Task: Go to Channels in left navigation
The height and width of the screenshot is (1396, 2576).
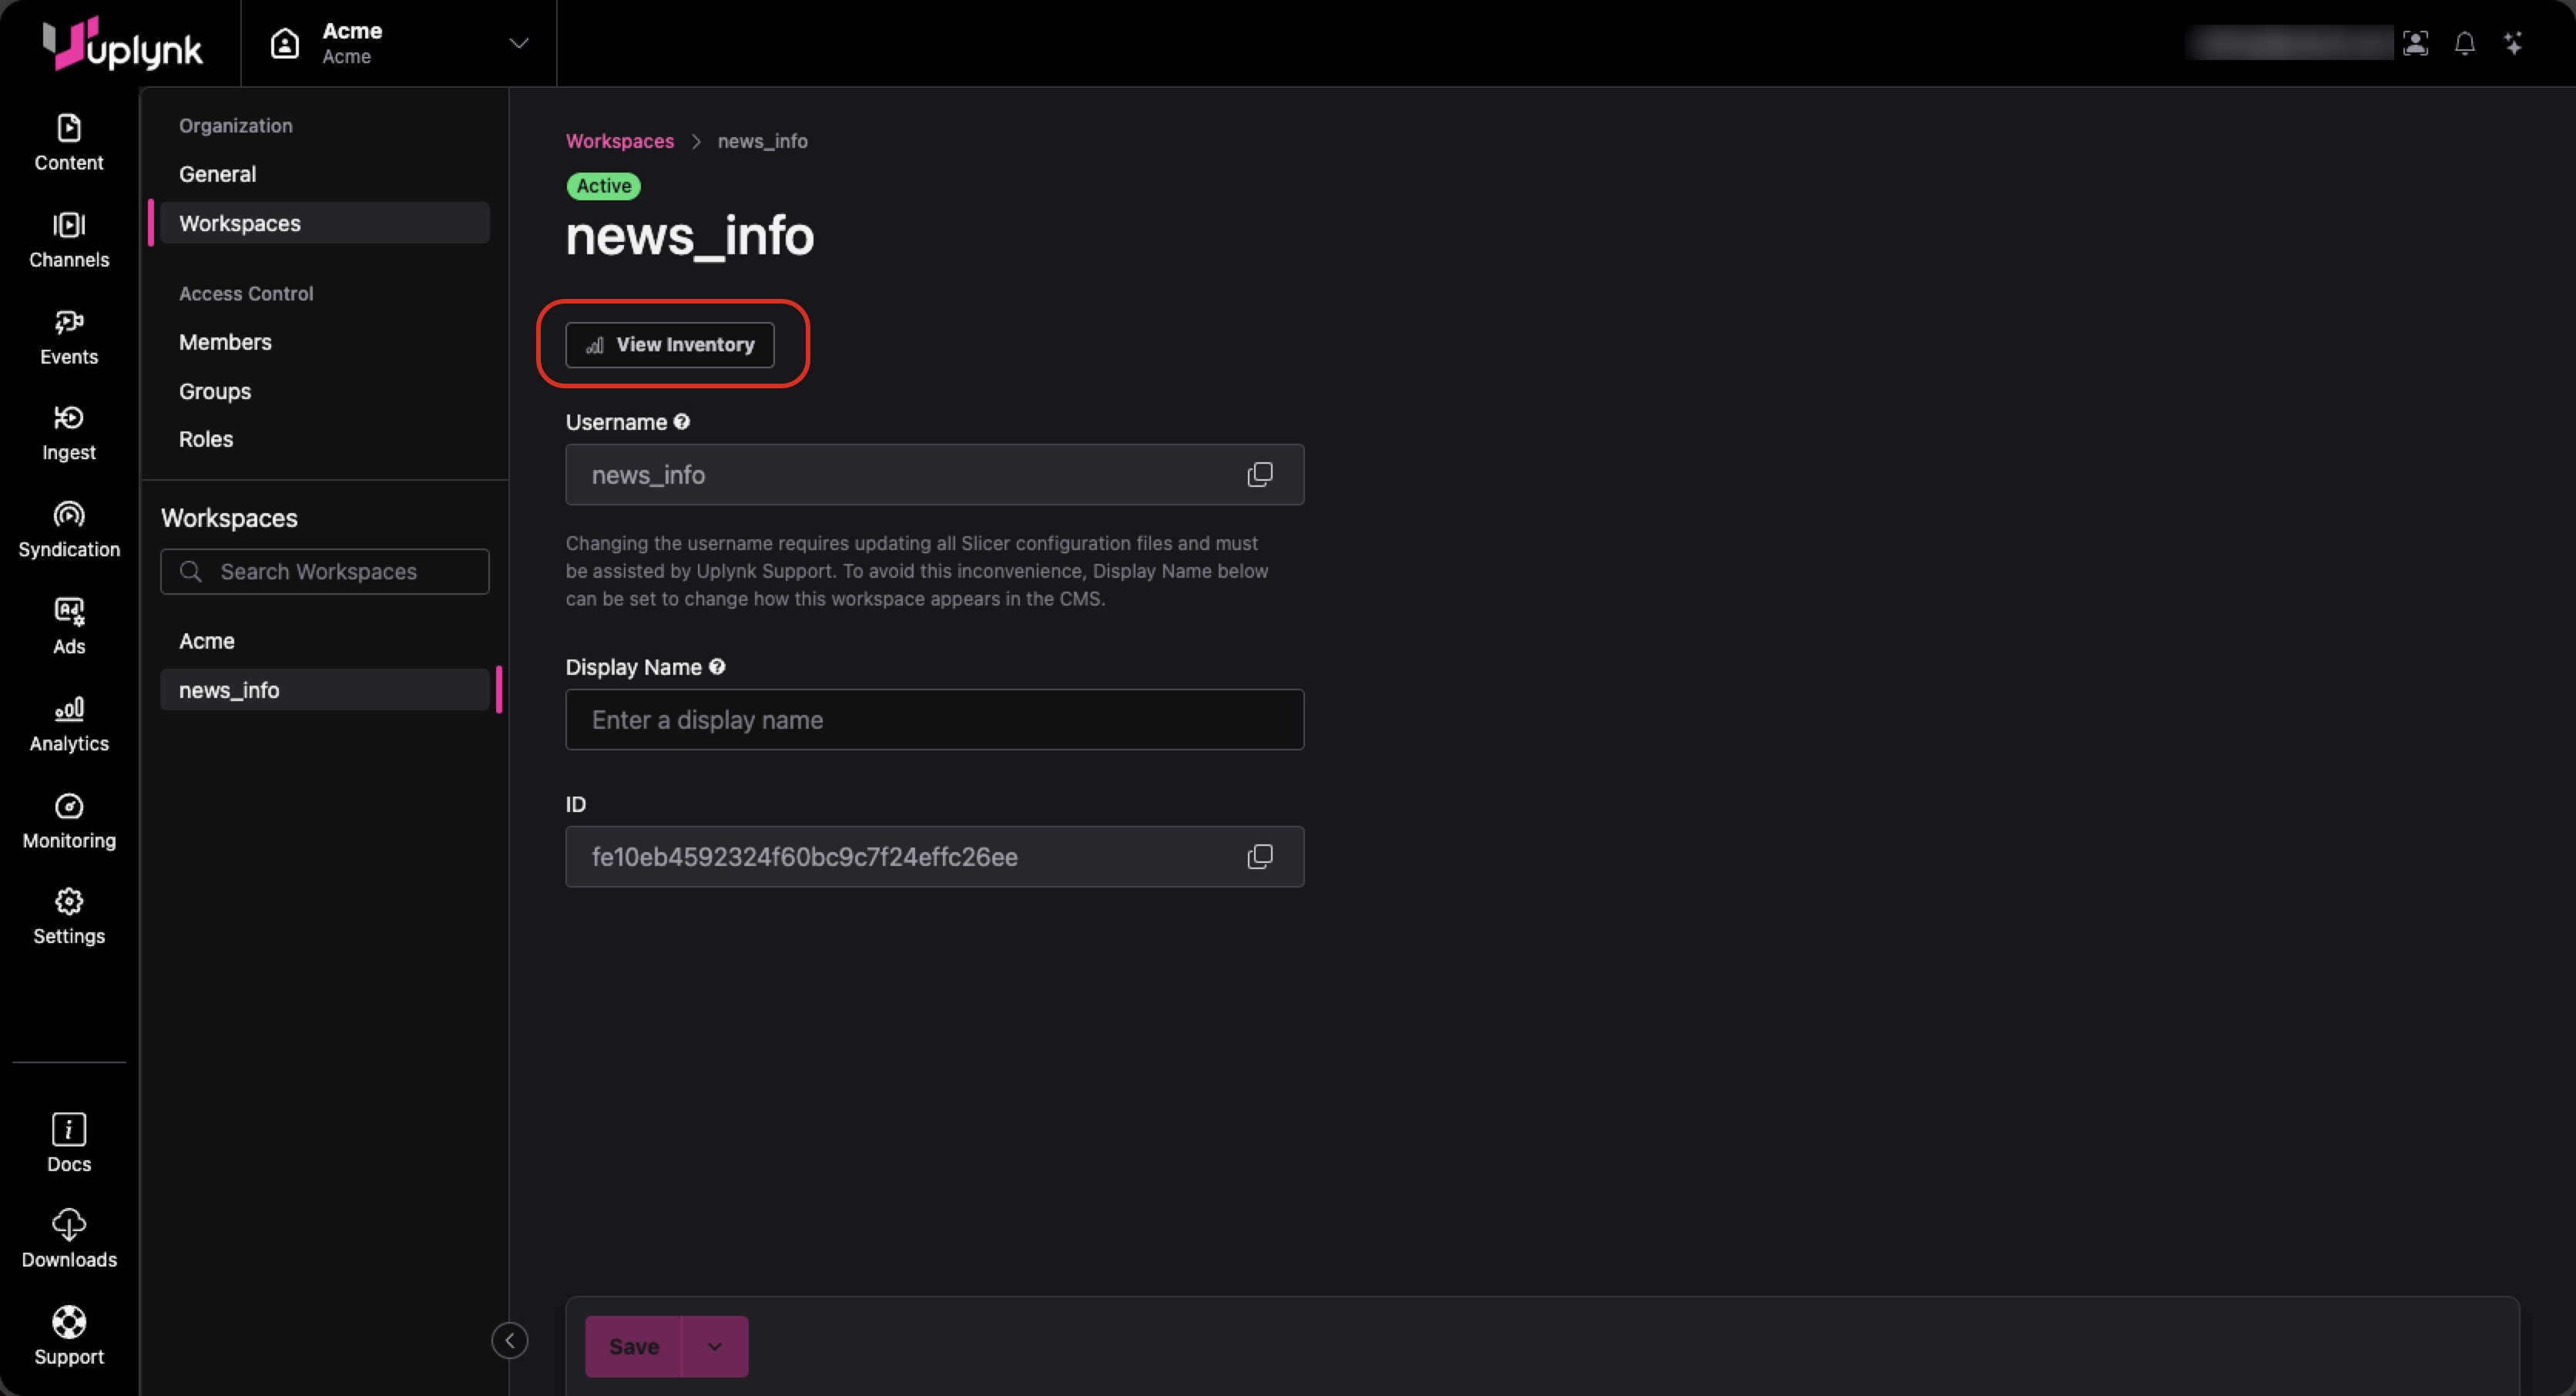Action: pos(69,239)
